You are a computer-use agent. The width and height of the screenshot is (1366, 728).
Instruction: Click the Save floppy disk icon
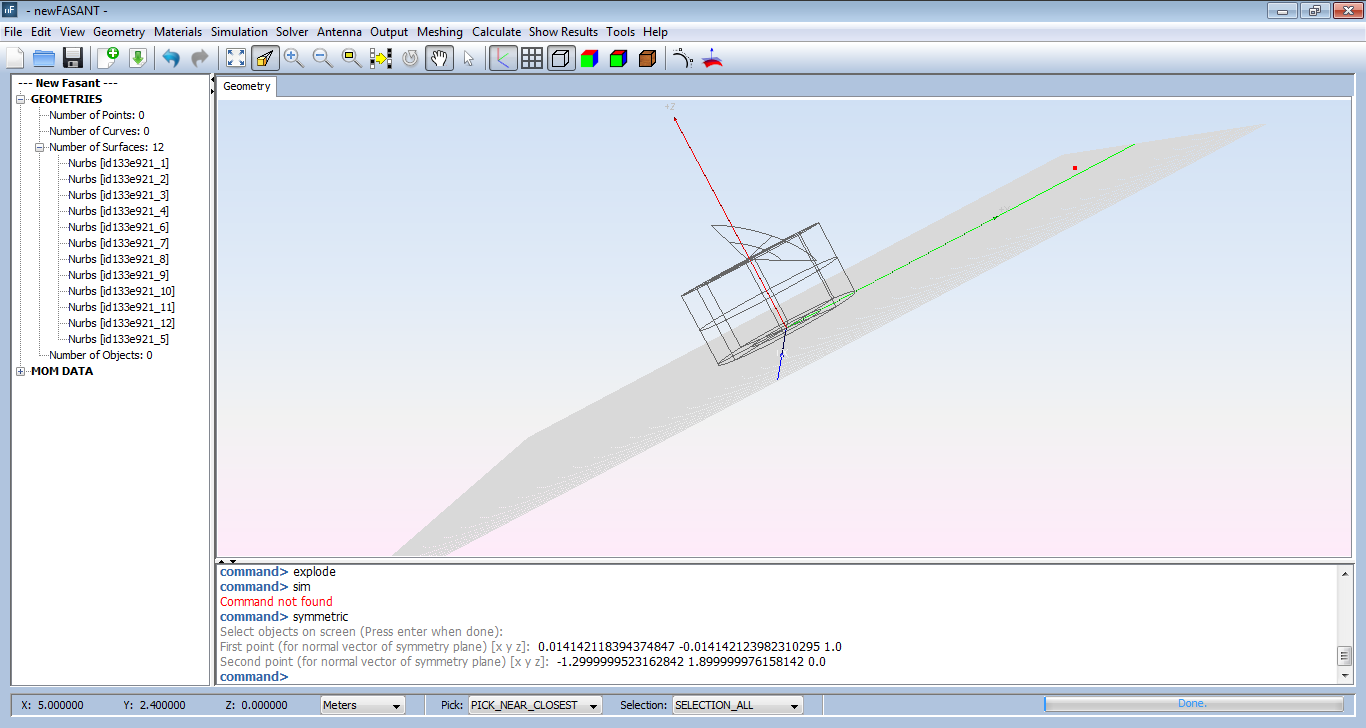click(x=73, y=58)
